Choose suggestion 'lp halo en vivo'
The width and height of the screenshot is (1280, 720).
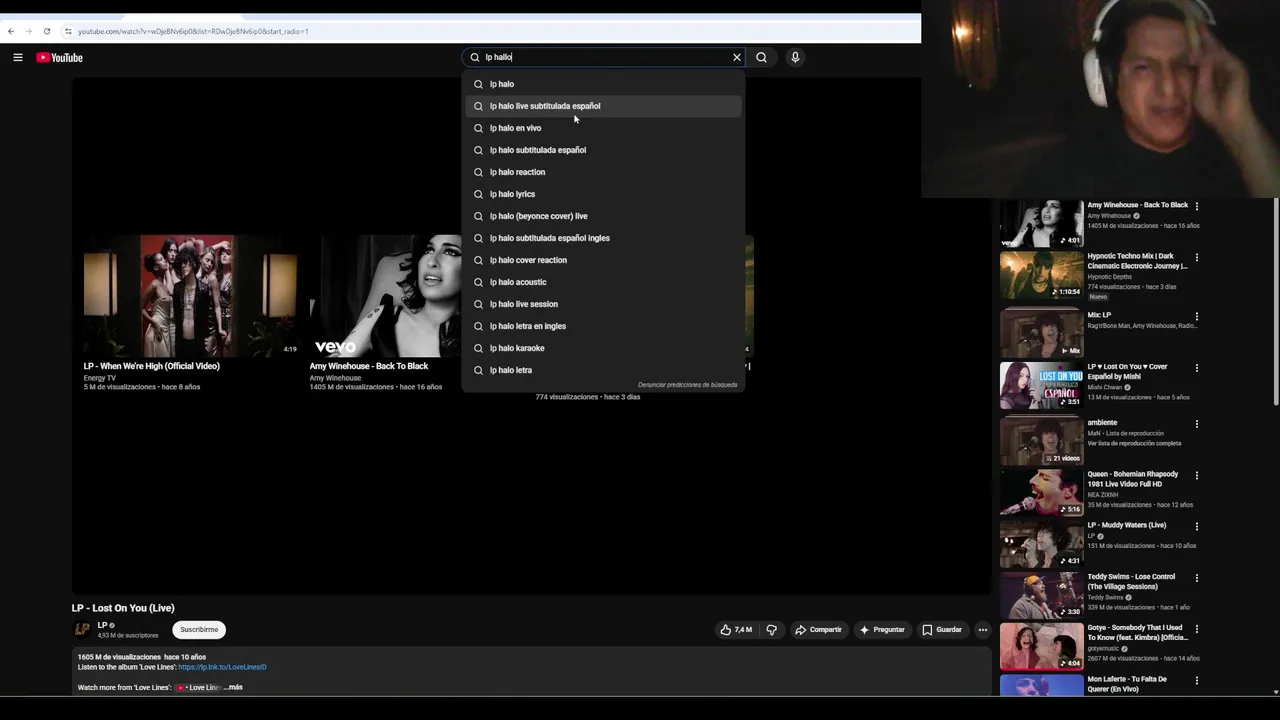[x=603, y=128]
